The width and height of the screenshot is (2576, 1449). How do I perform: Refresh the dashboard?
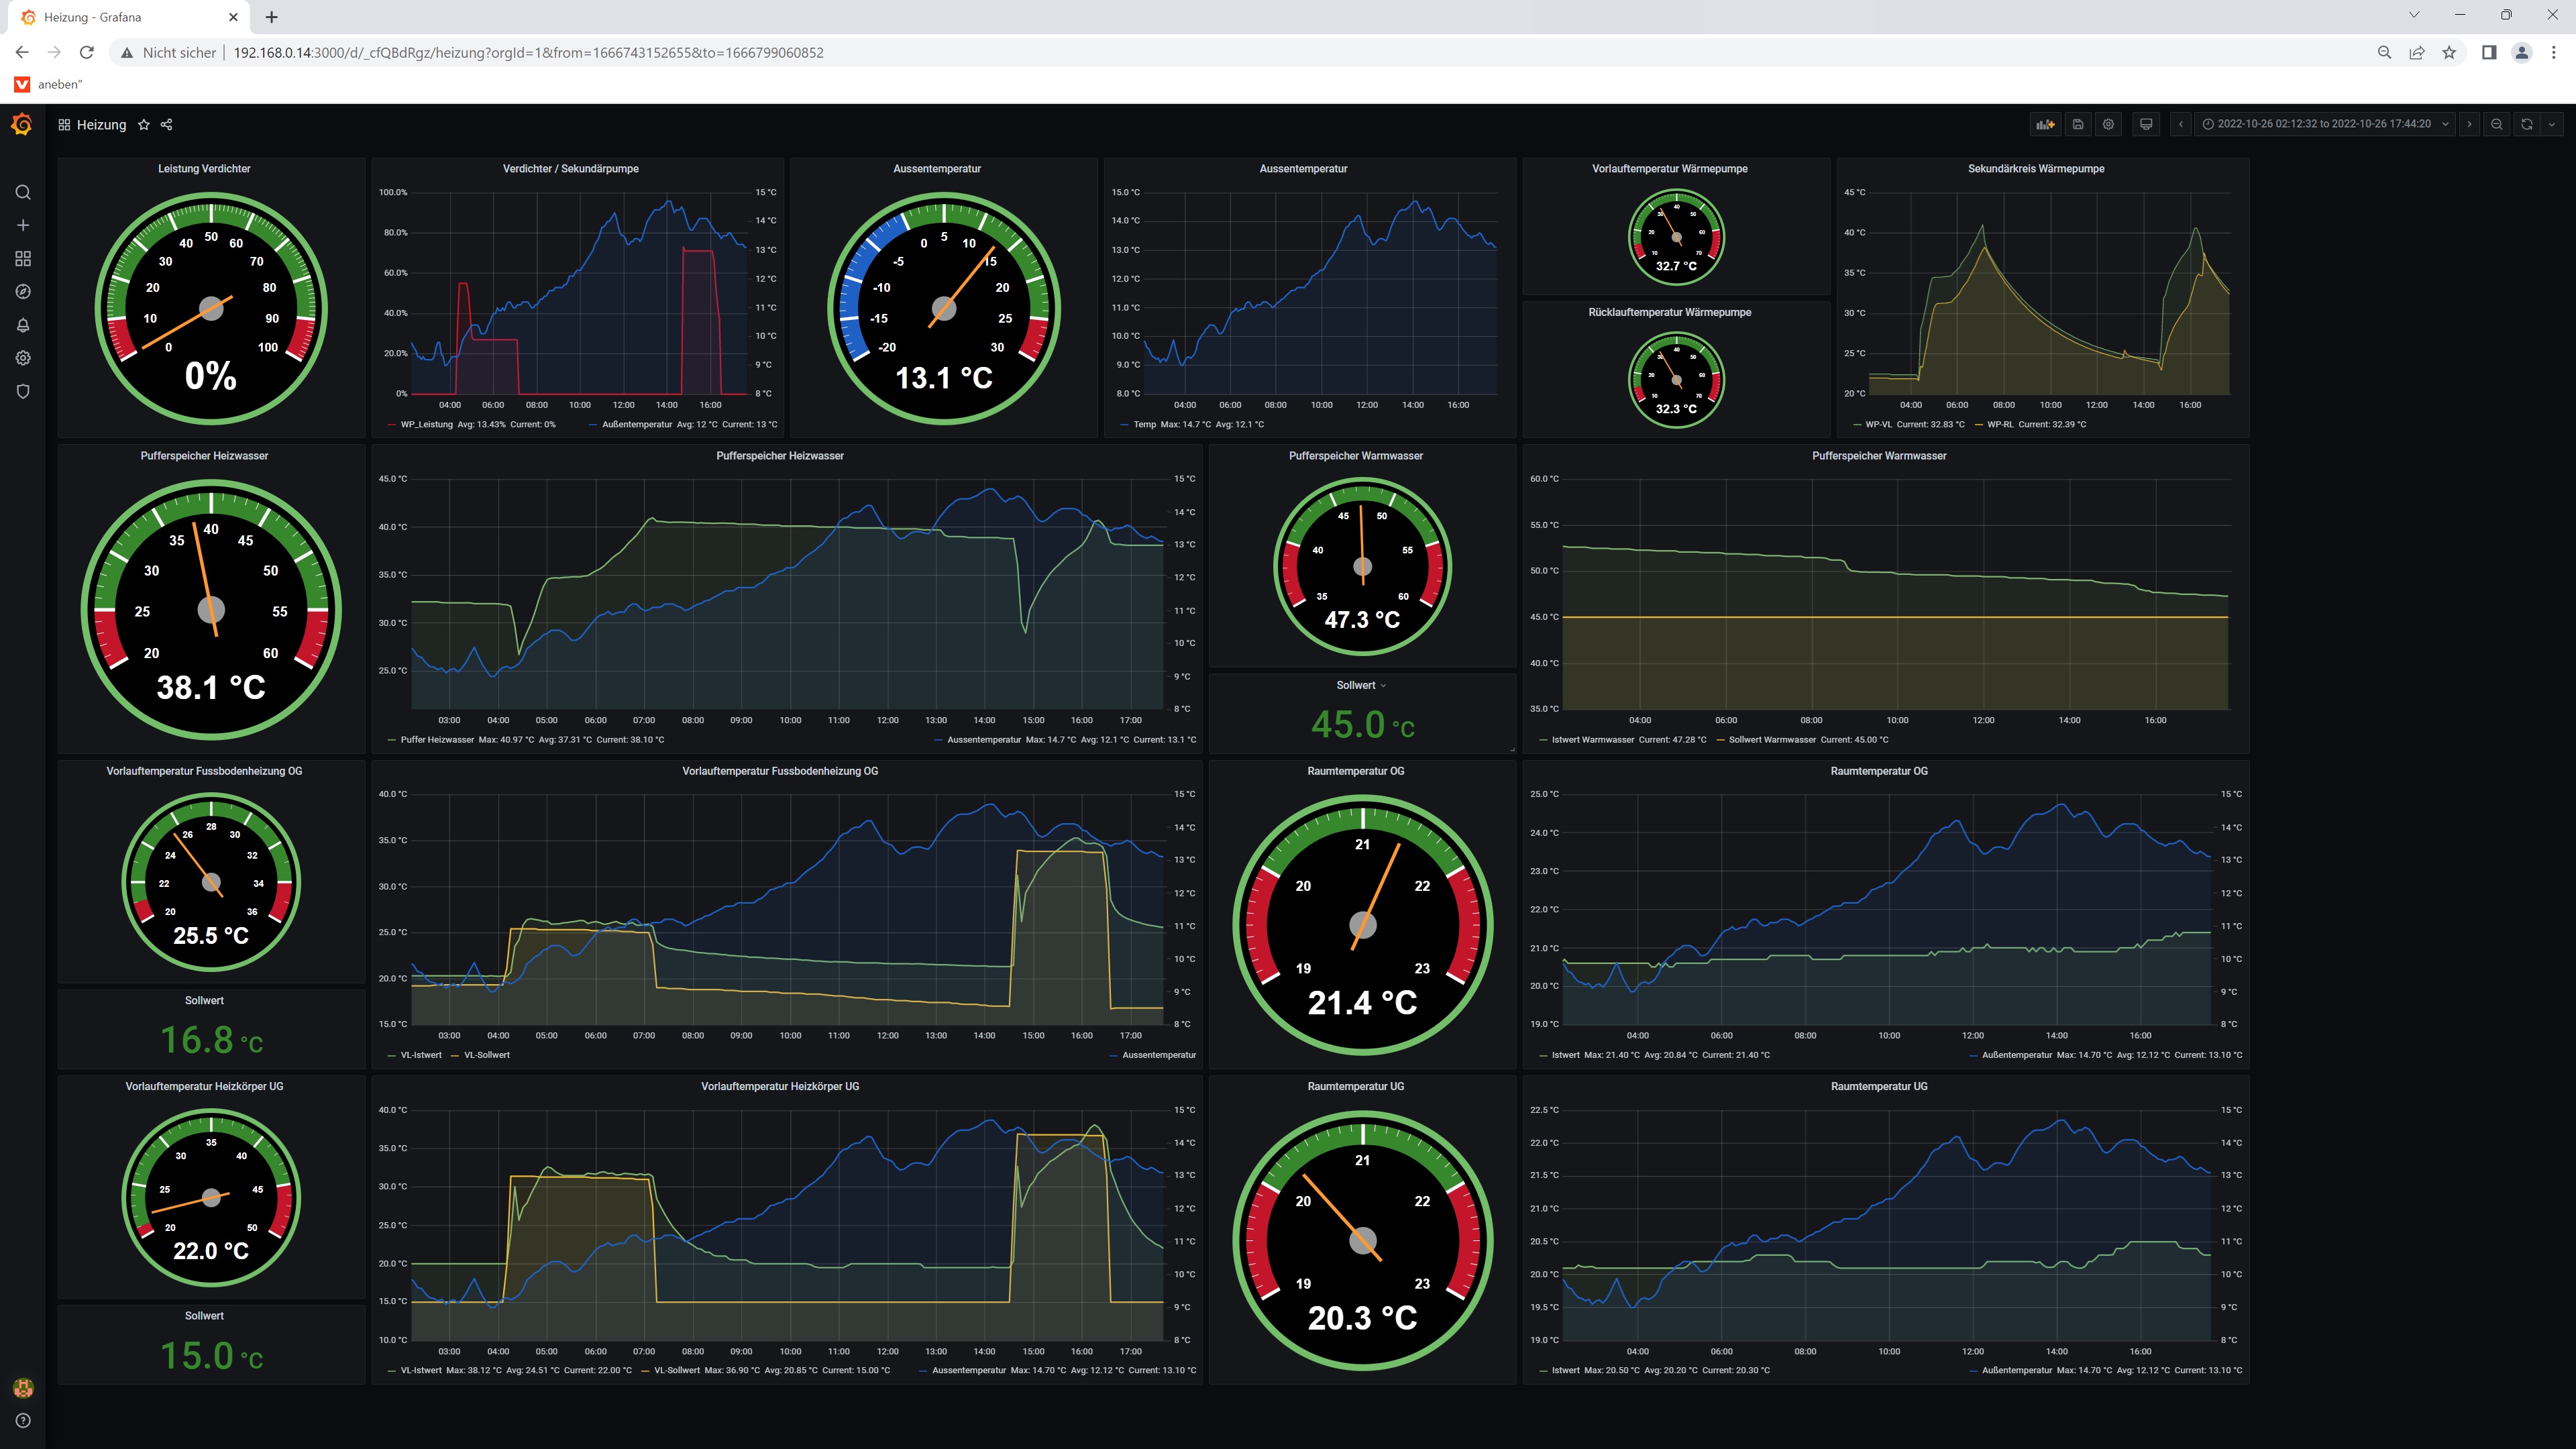point(2527,124)
